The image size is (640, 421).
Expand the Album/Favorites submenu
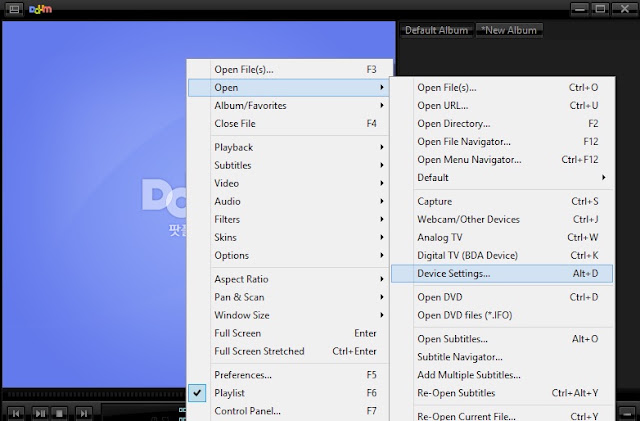click(x=289, y=105)
